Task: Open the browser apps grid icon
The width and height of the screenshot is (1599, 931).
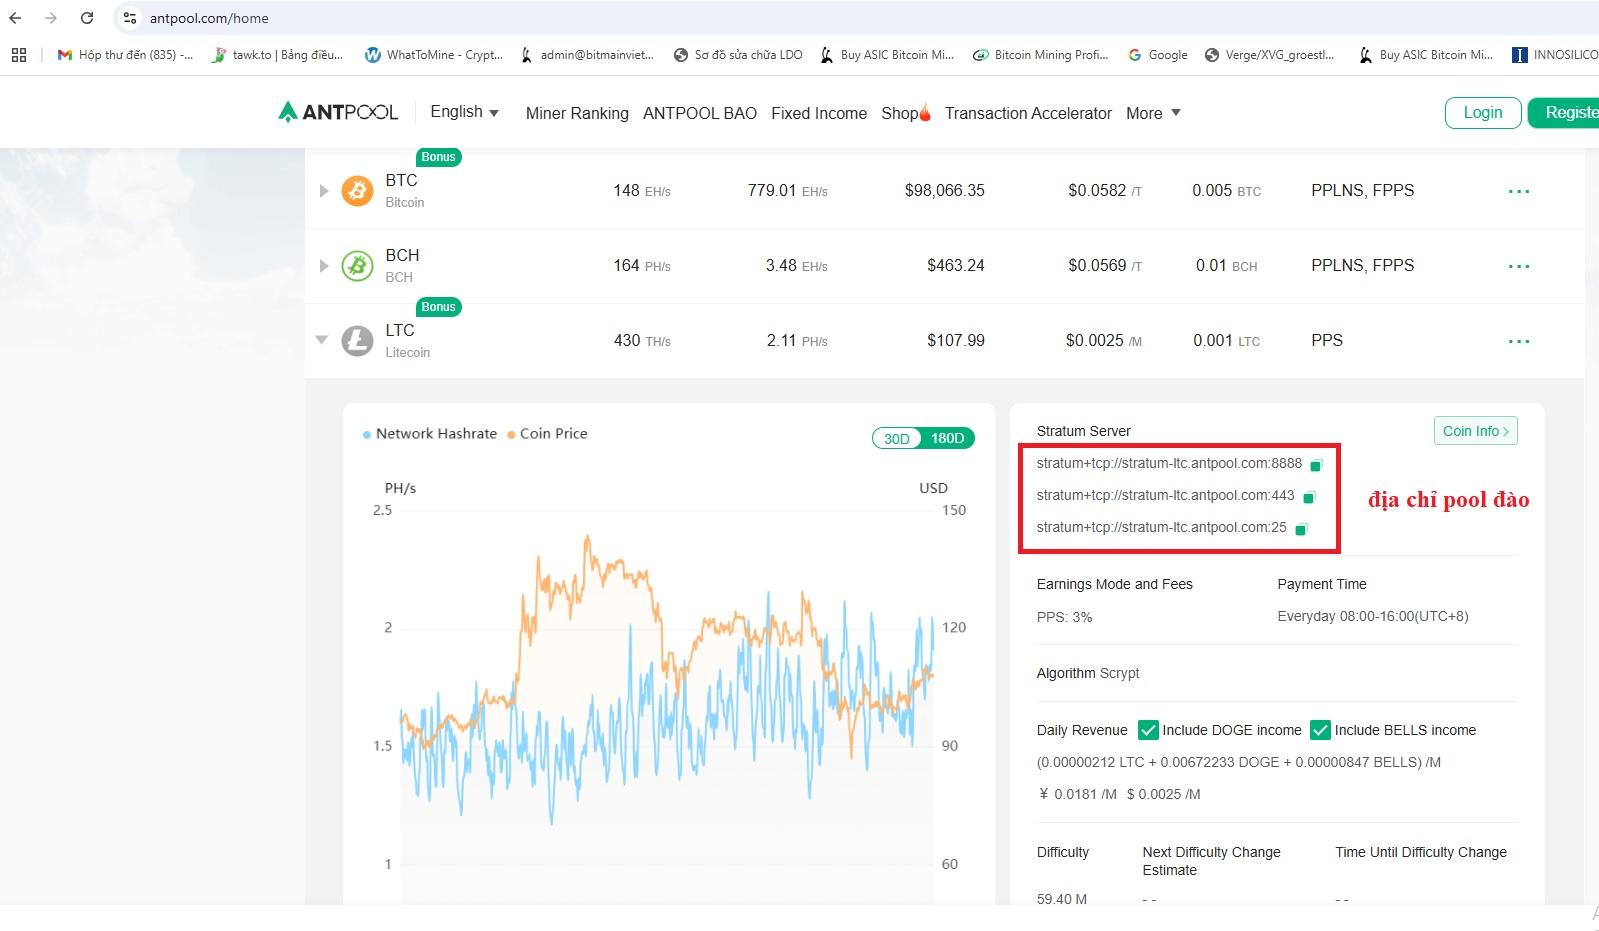Action: 19,55
